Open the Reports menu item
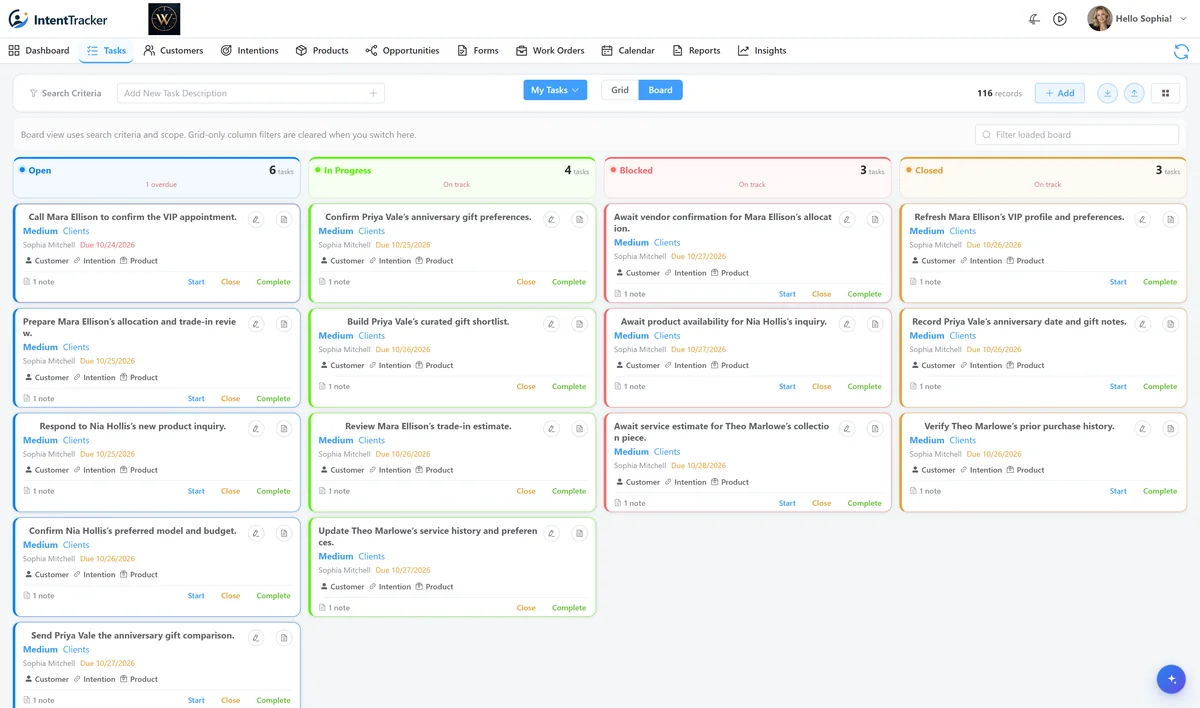This screenshot has height=708, width=1200. [x=696, y=50]
